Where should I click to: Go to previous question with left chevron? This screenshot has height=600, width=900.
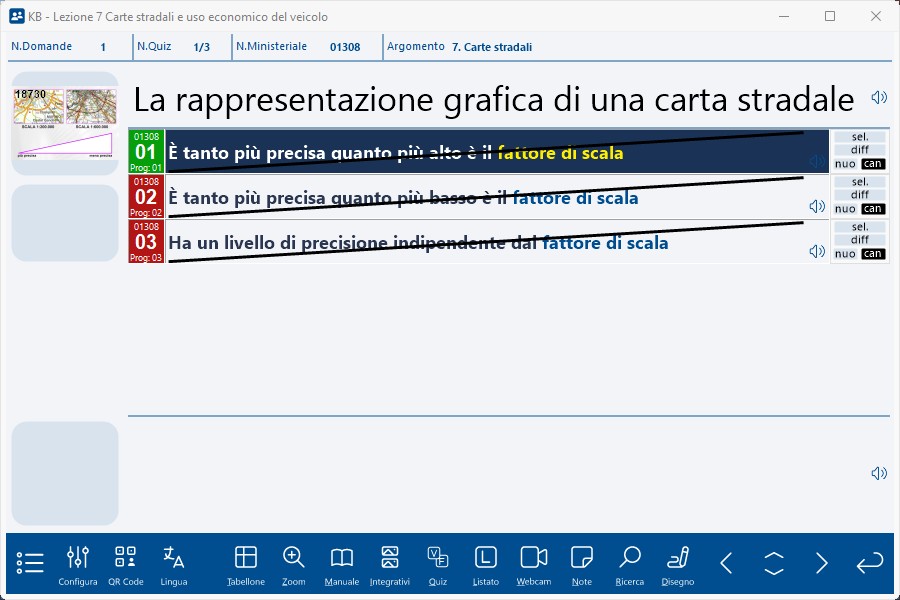[727, 563]
